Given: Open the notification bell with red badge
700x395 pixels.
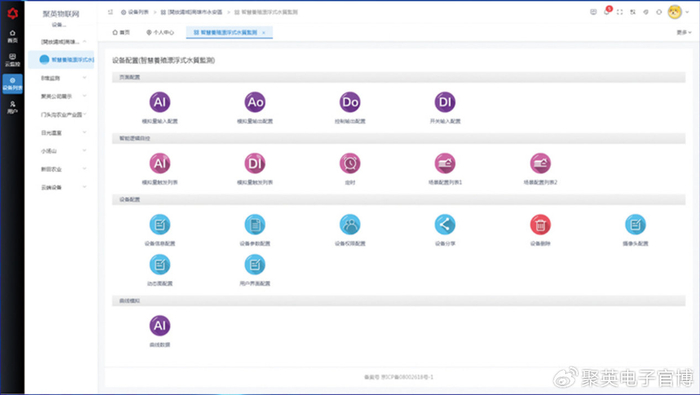Looking at the screenshot, I should click(x=607, y=12).
